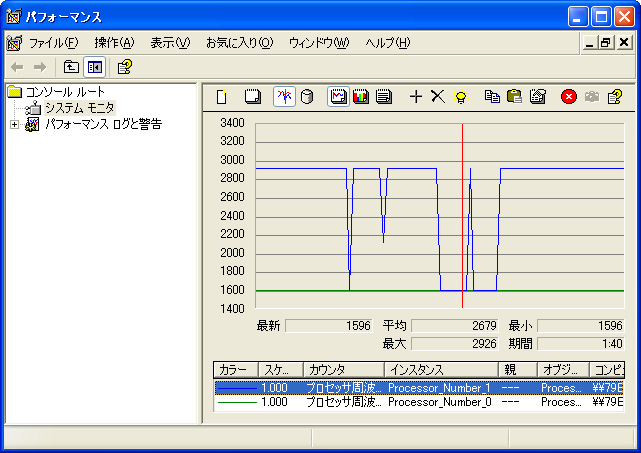Click the Clear Display icon
Image resolution: width=641 pixels, height=453 pixels.
click(x=253, y=97)
